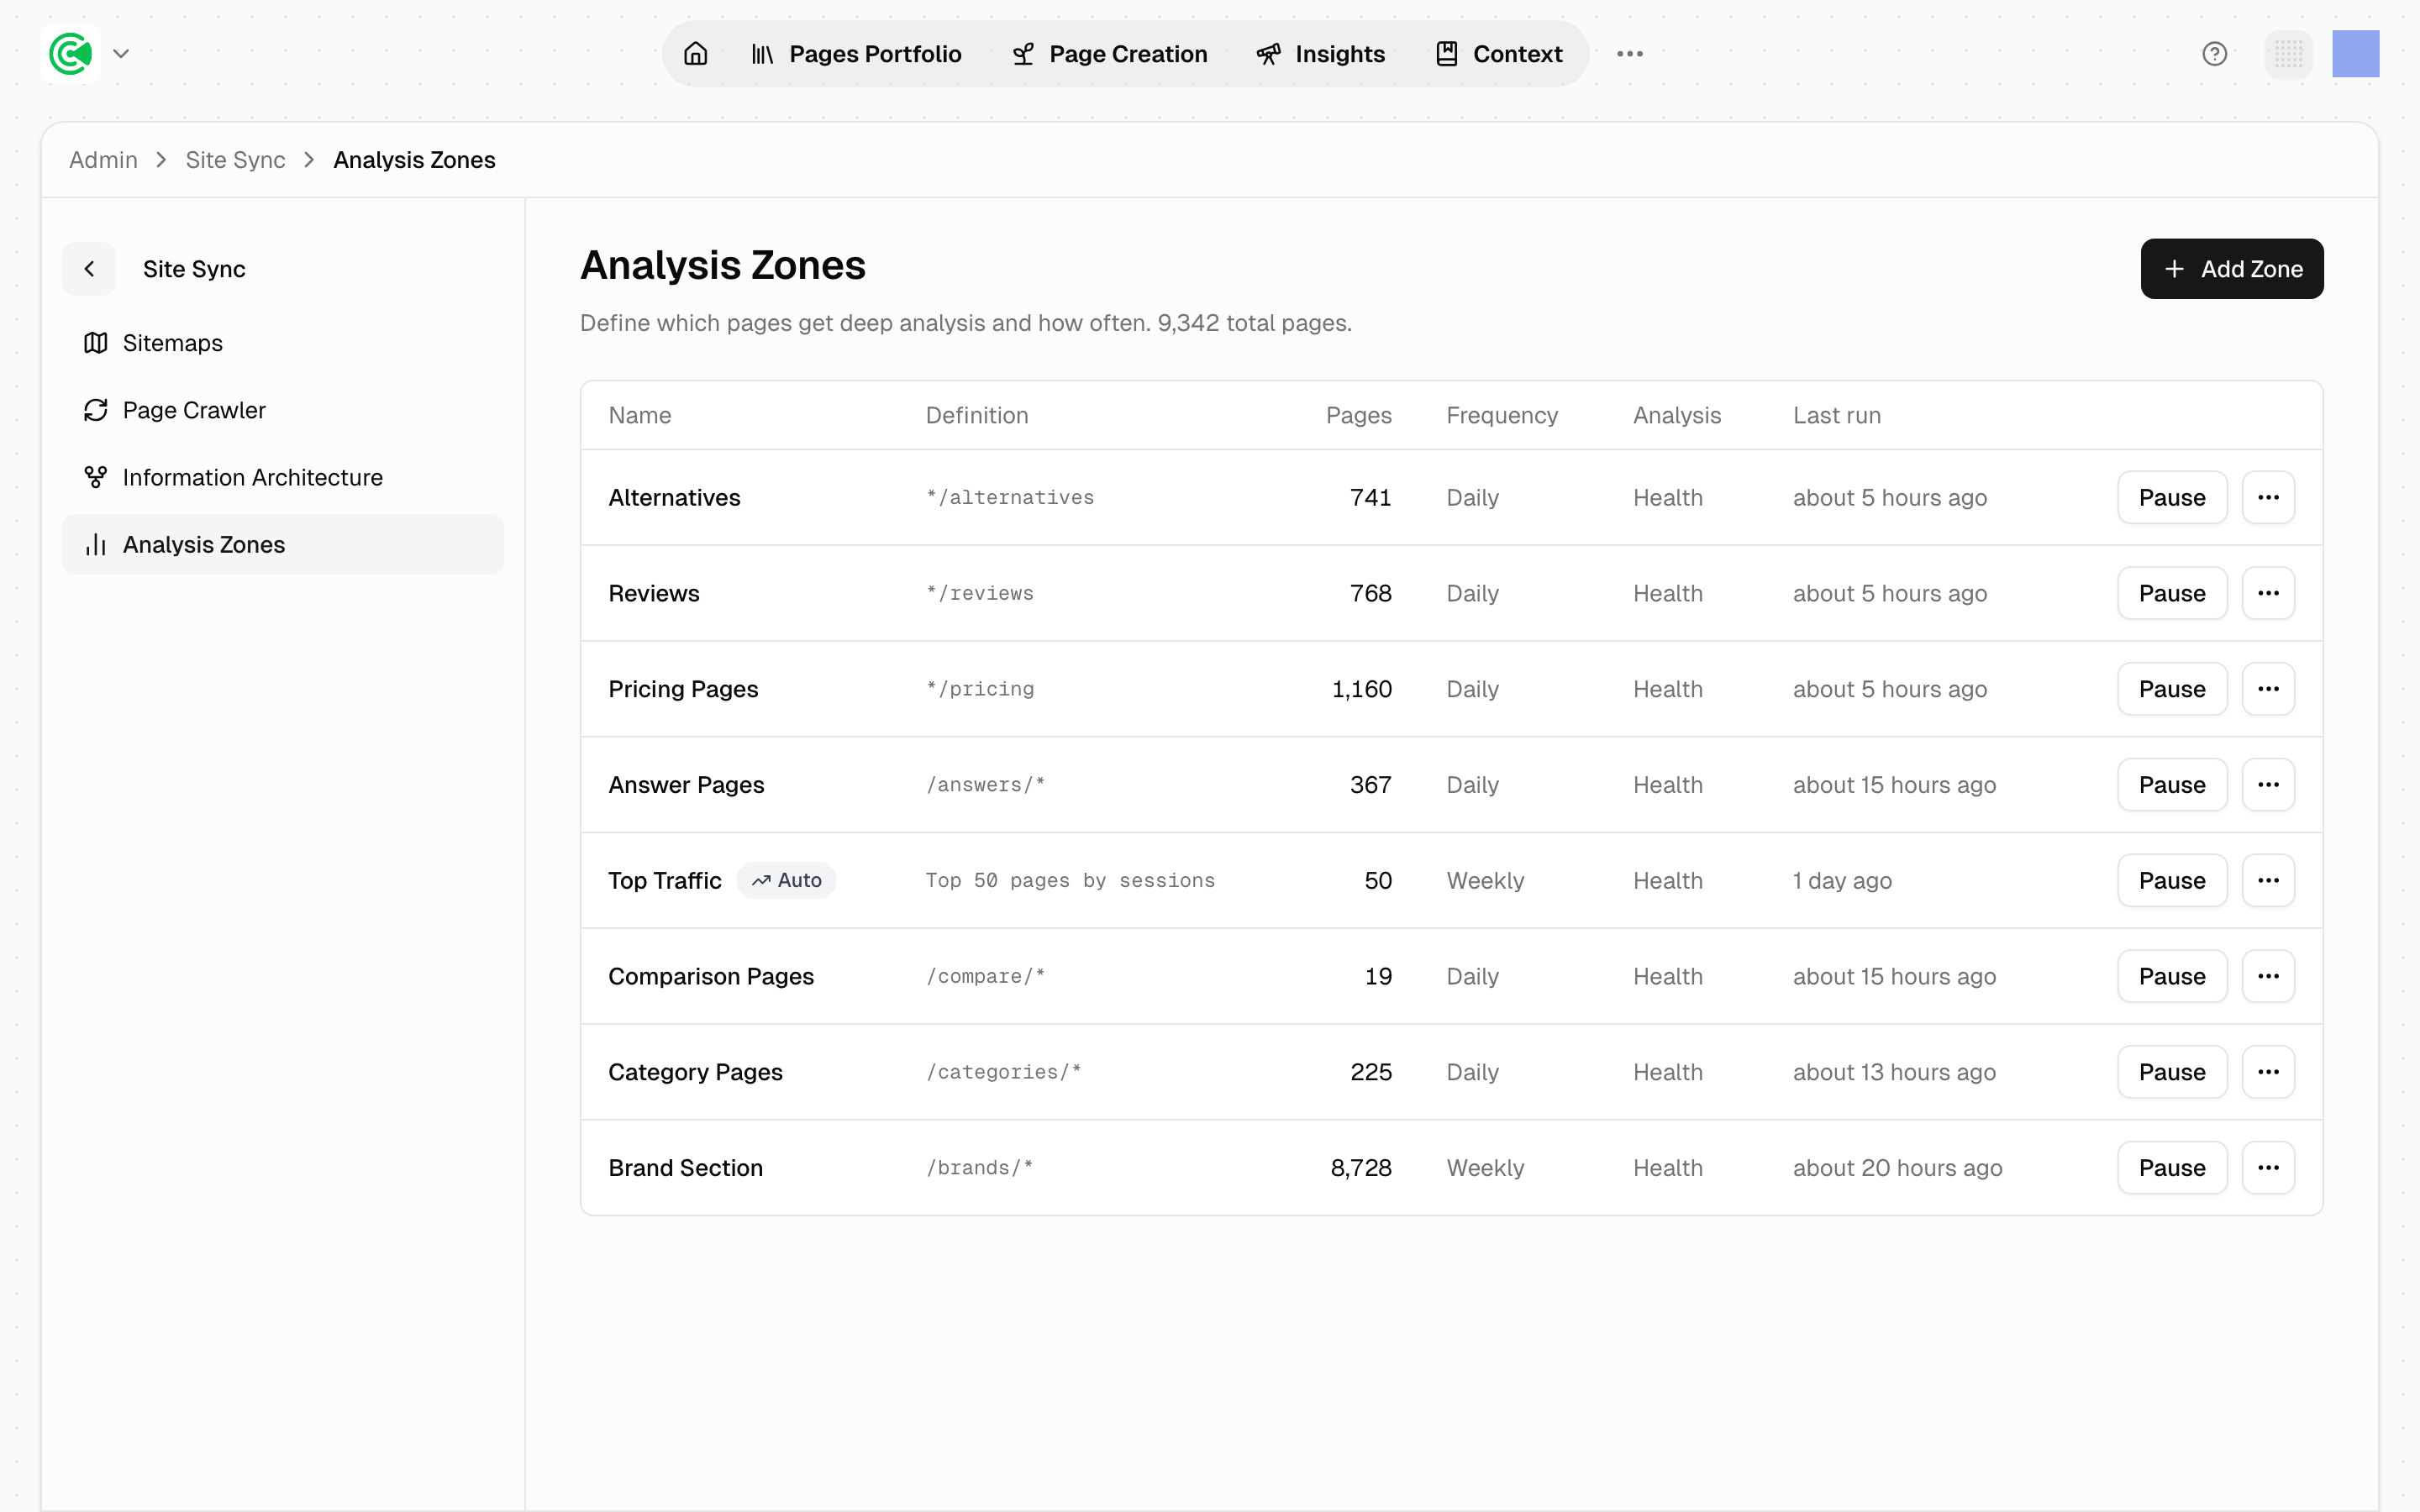The width and height of the screenshot is (2420, 1512).
Task: Click the Name column header
Action: 640,415
